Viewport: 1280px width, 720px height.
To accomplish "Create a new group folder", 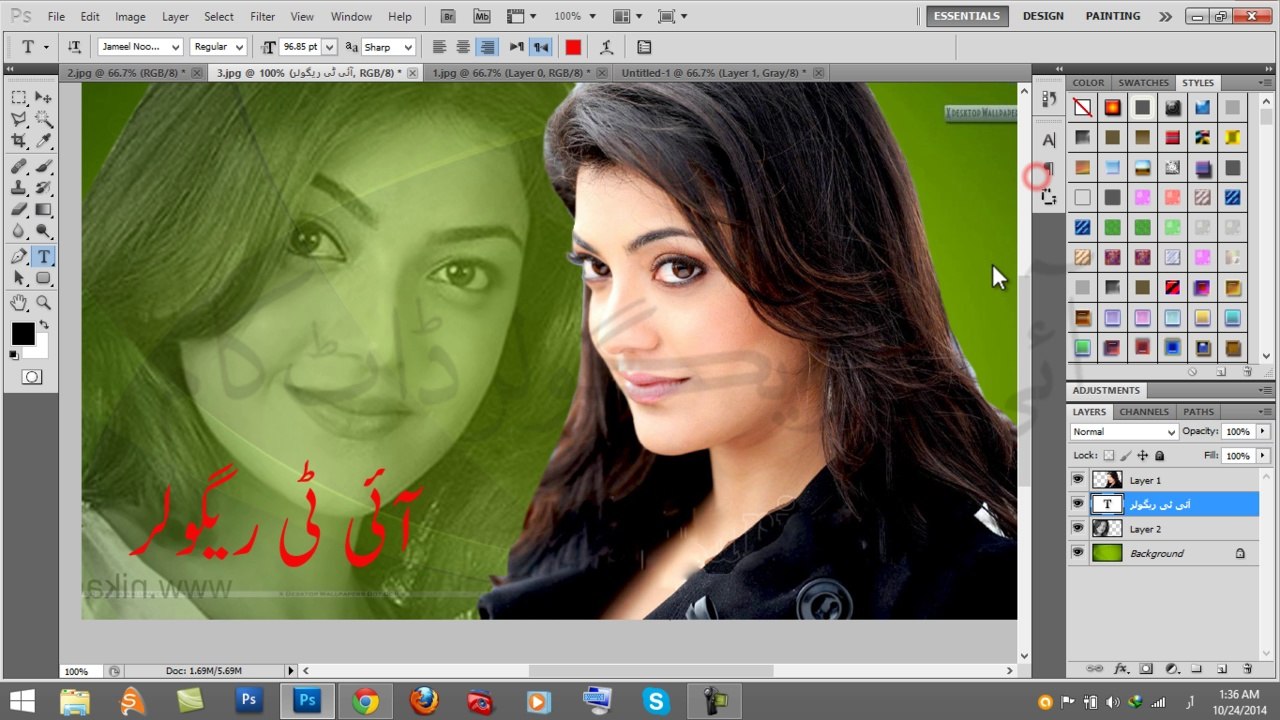I will [x=1196, y=668].
